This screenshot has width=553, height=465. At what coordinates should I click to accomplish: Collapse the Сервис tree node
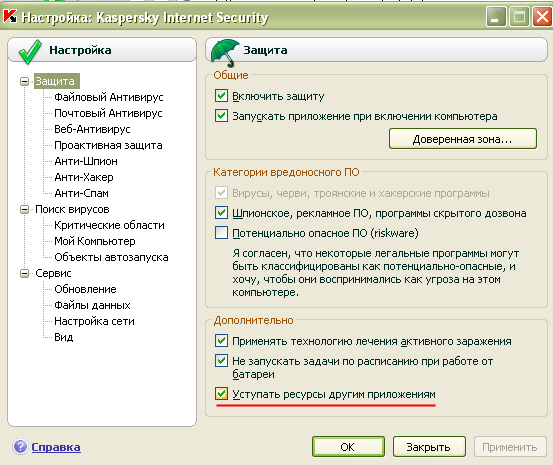[24, 273]
